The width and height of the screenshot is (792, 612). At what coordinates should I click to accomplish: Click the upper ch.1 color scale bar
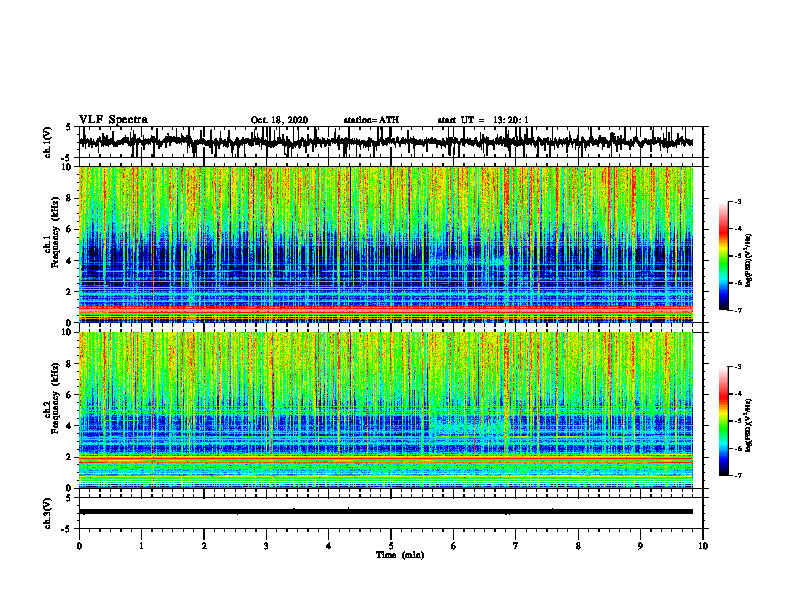pos(723,256)
